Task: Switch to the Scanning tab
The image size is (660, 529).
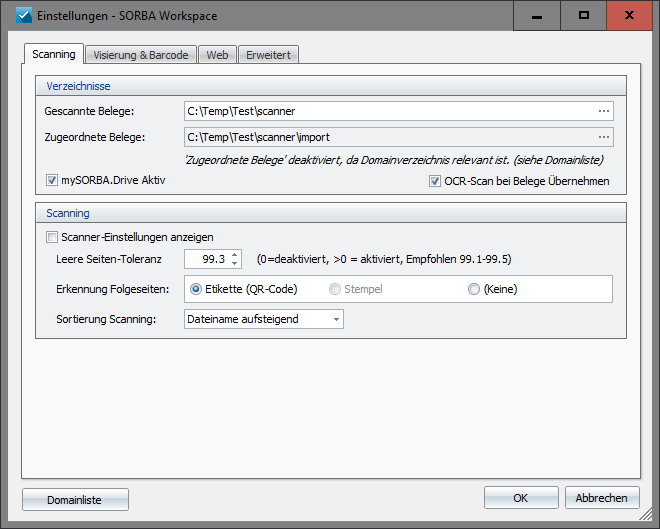Action: tap(54, 54)
